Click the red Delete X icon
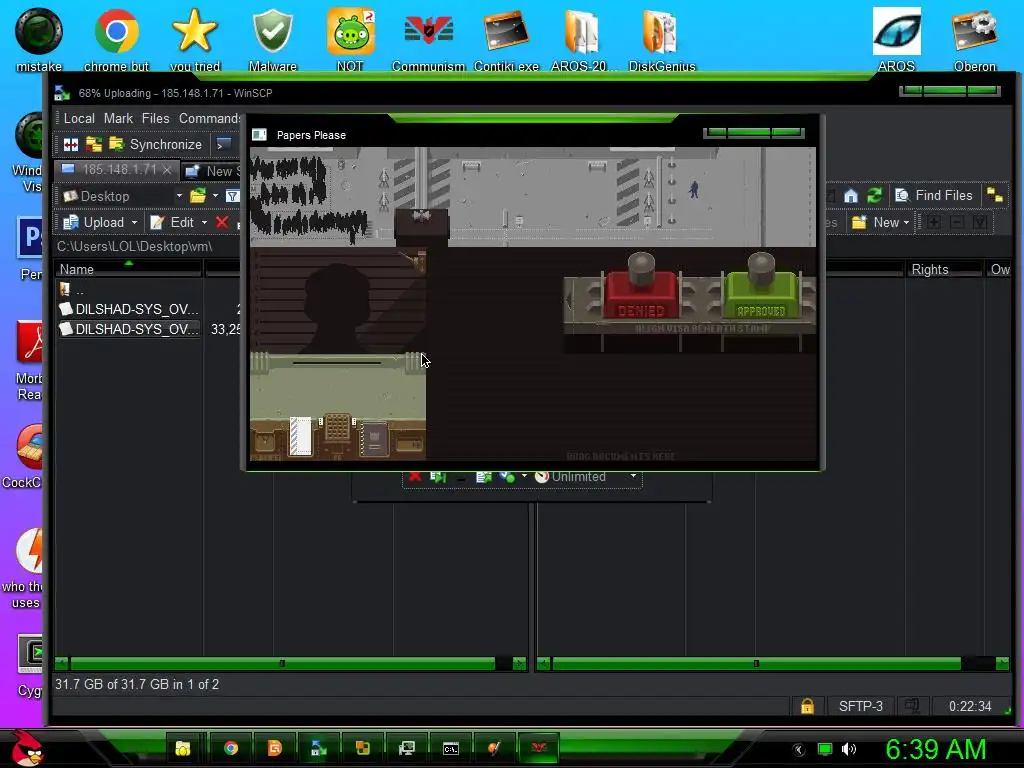The image size is (1024, 768). 222,222
